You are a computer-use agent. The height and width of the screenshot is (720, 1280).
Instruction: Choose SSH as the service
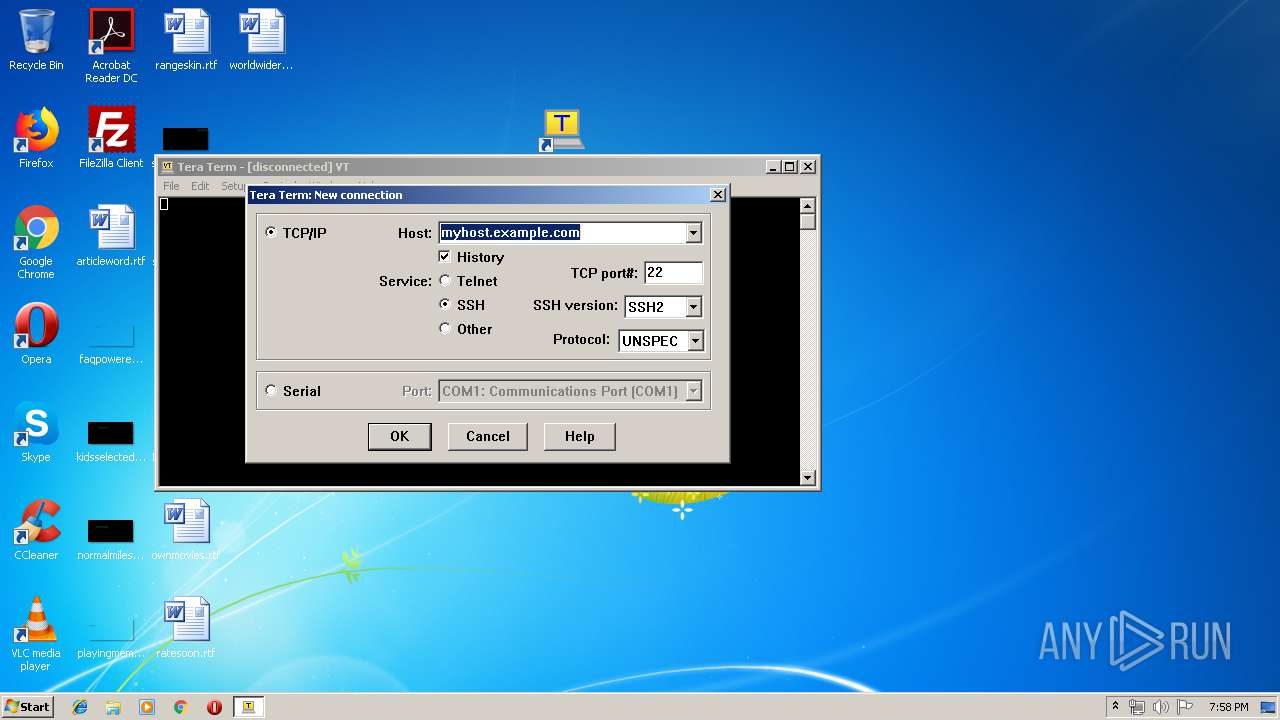[x=445, y=305]
